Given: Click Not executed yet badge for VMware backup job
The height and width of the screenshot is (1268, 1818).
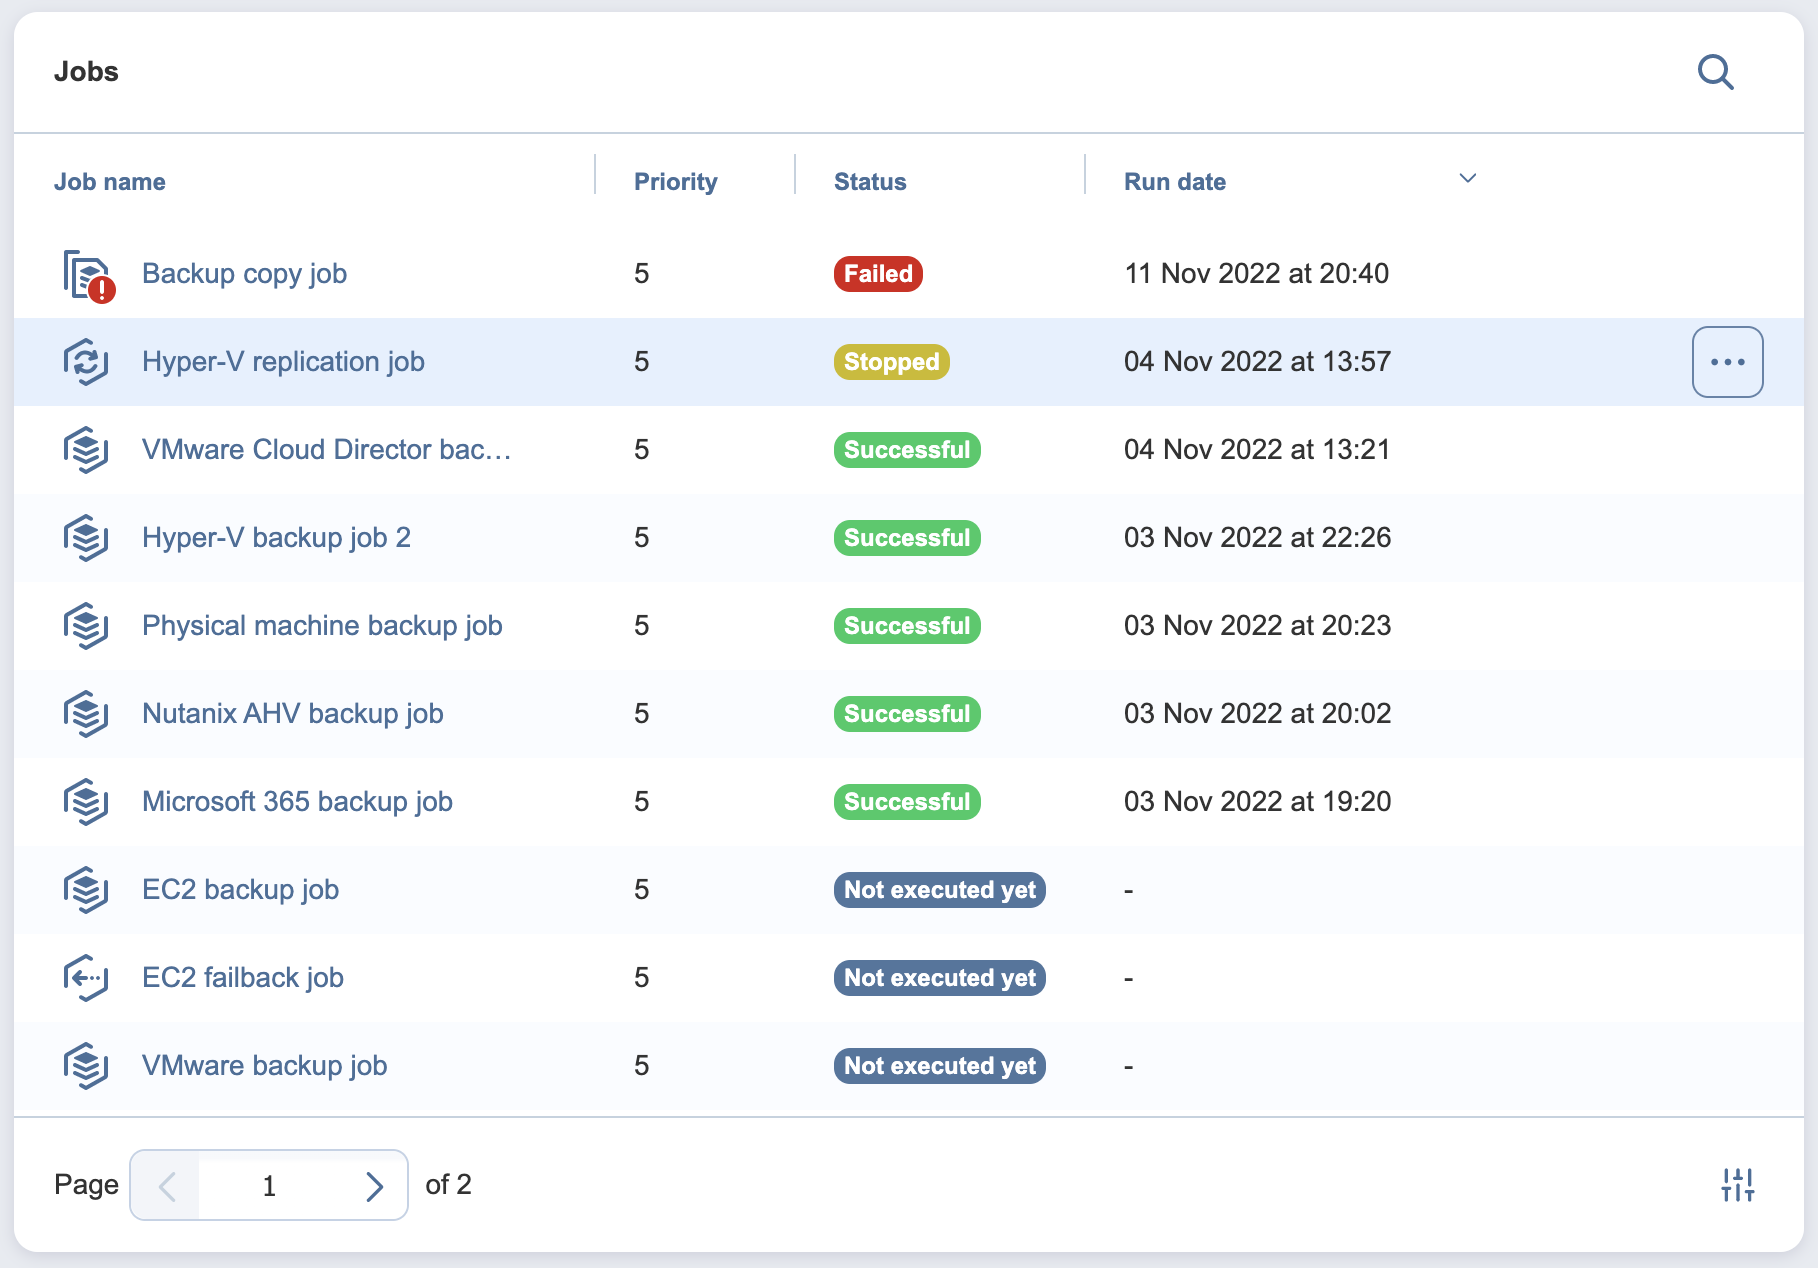Looking at the screenshot, I should point(940,1066).
